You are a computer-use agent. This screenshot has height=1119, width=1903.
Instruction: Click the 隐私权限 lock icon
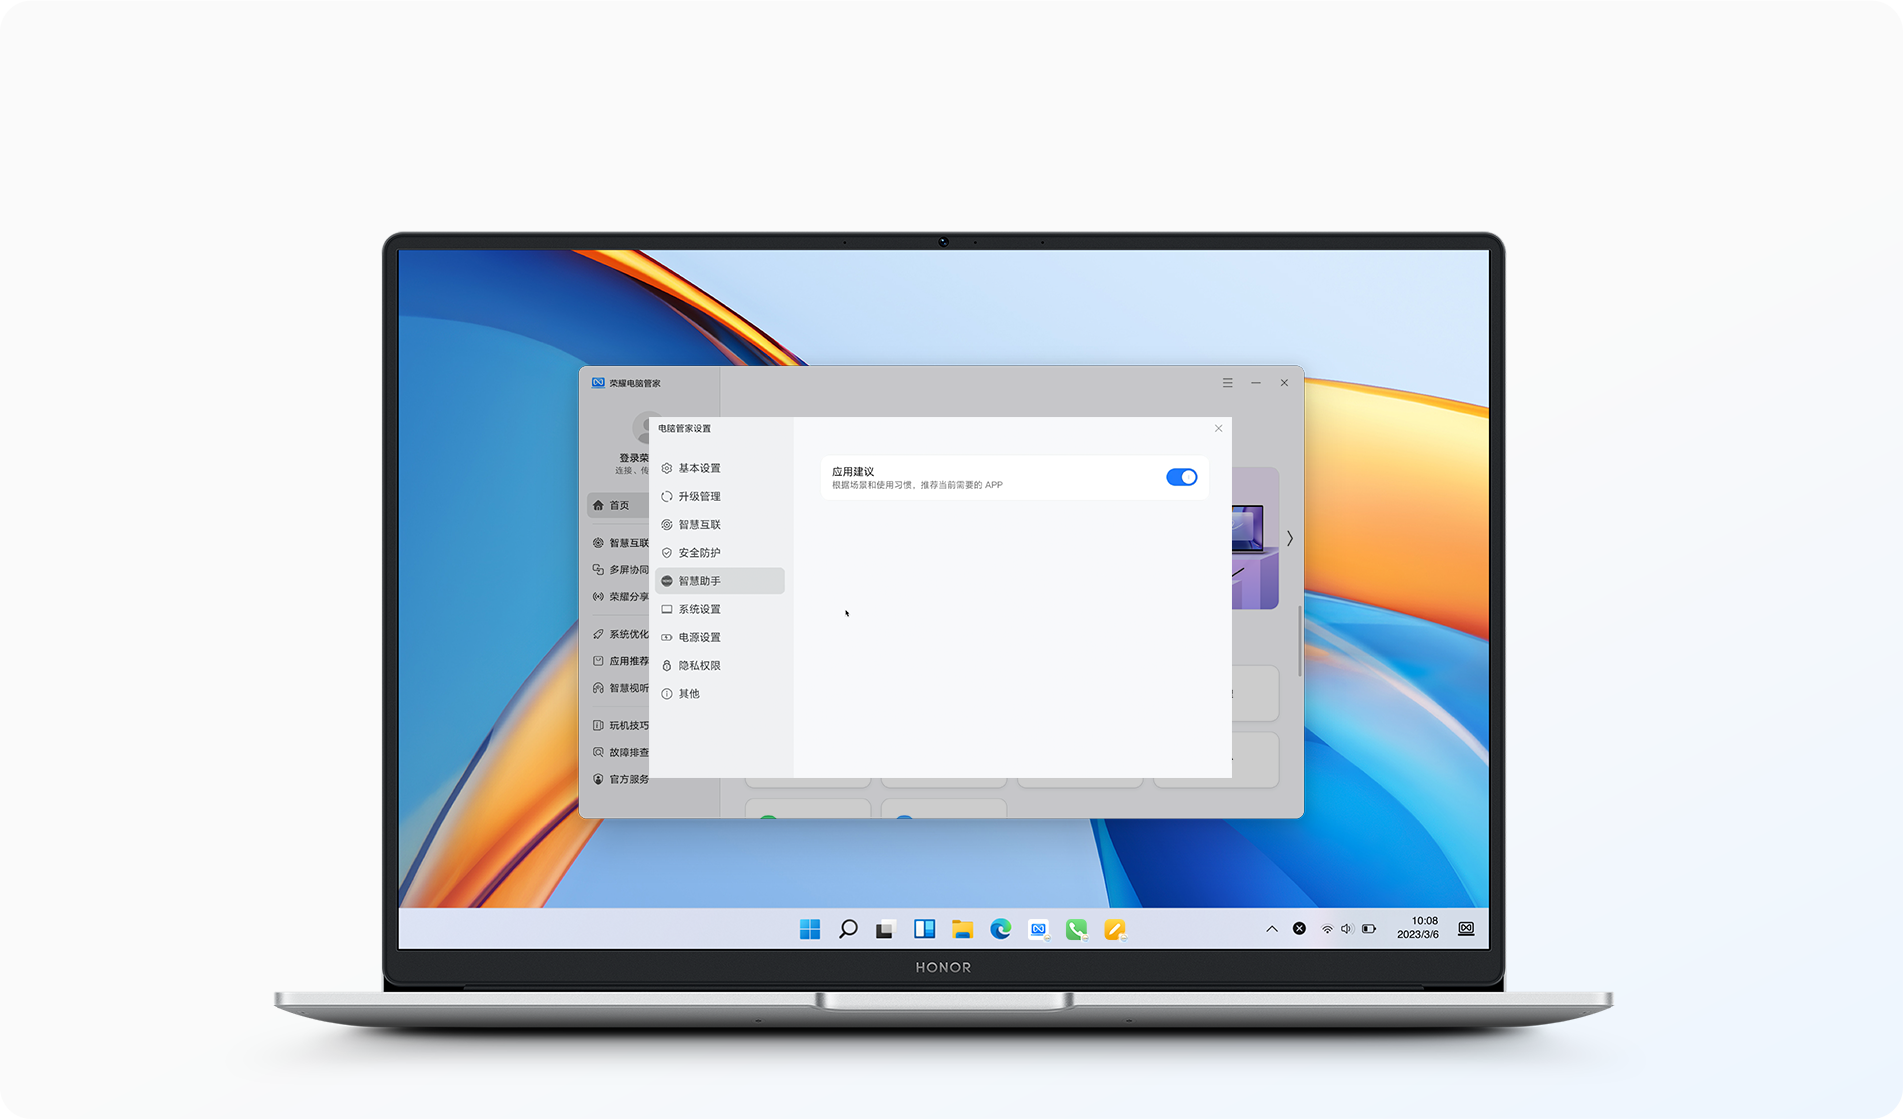667,665
